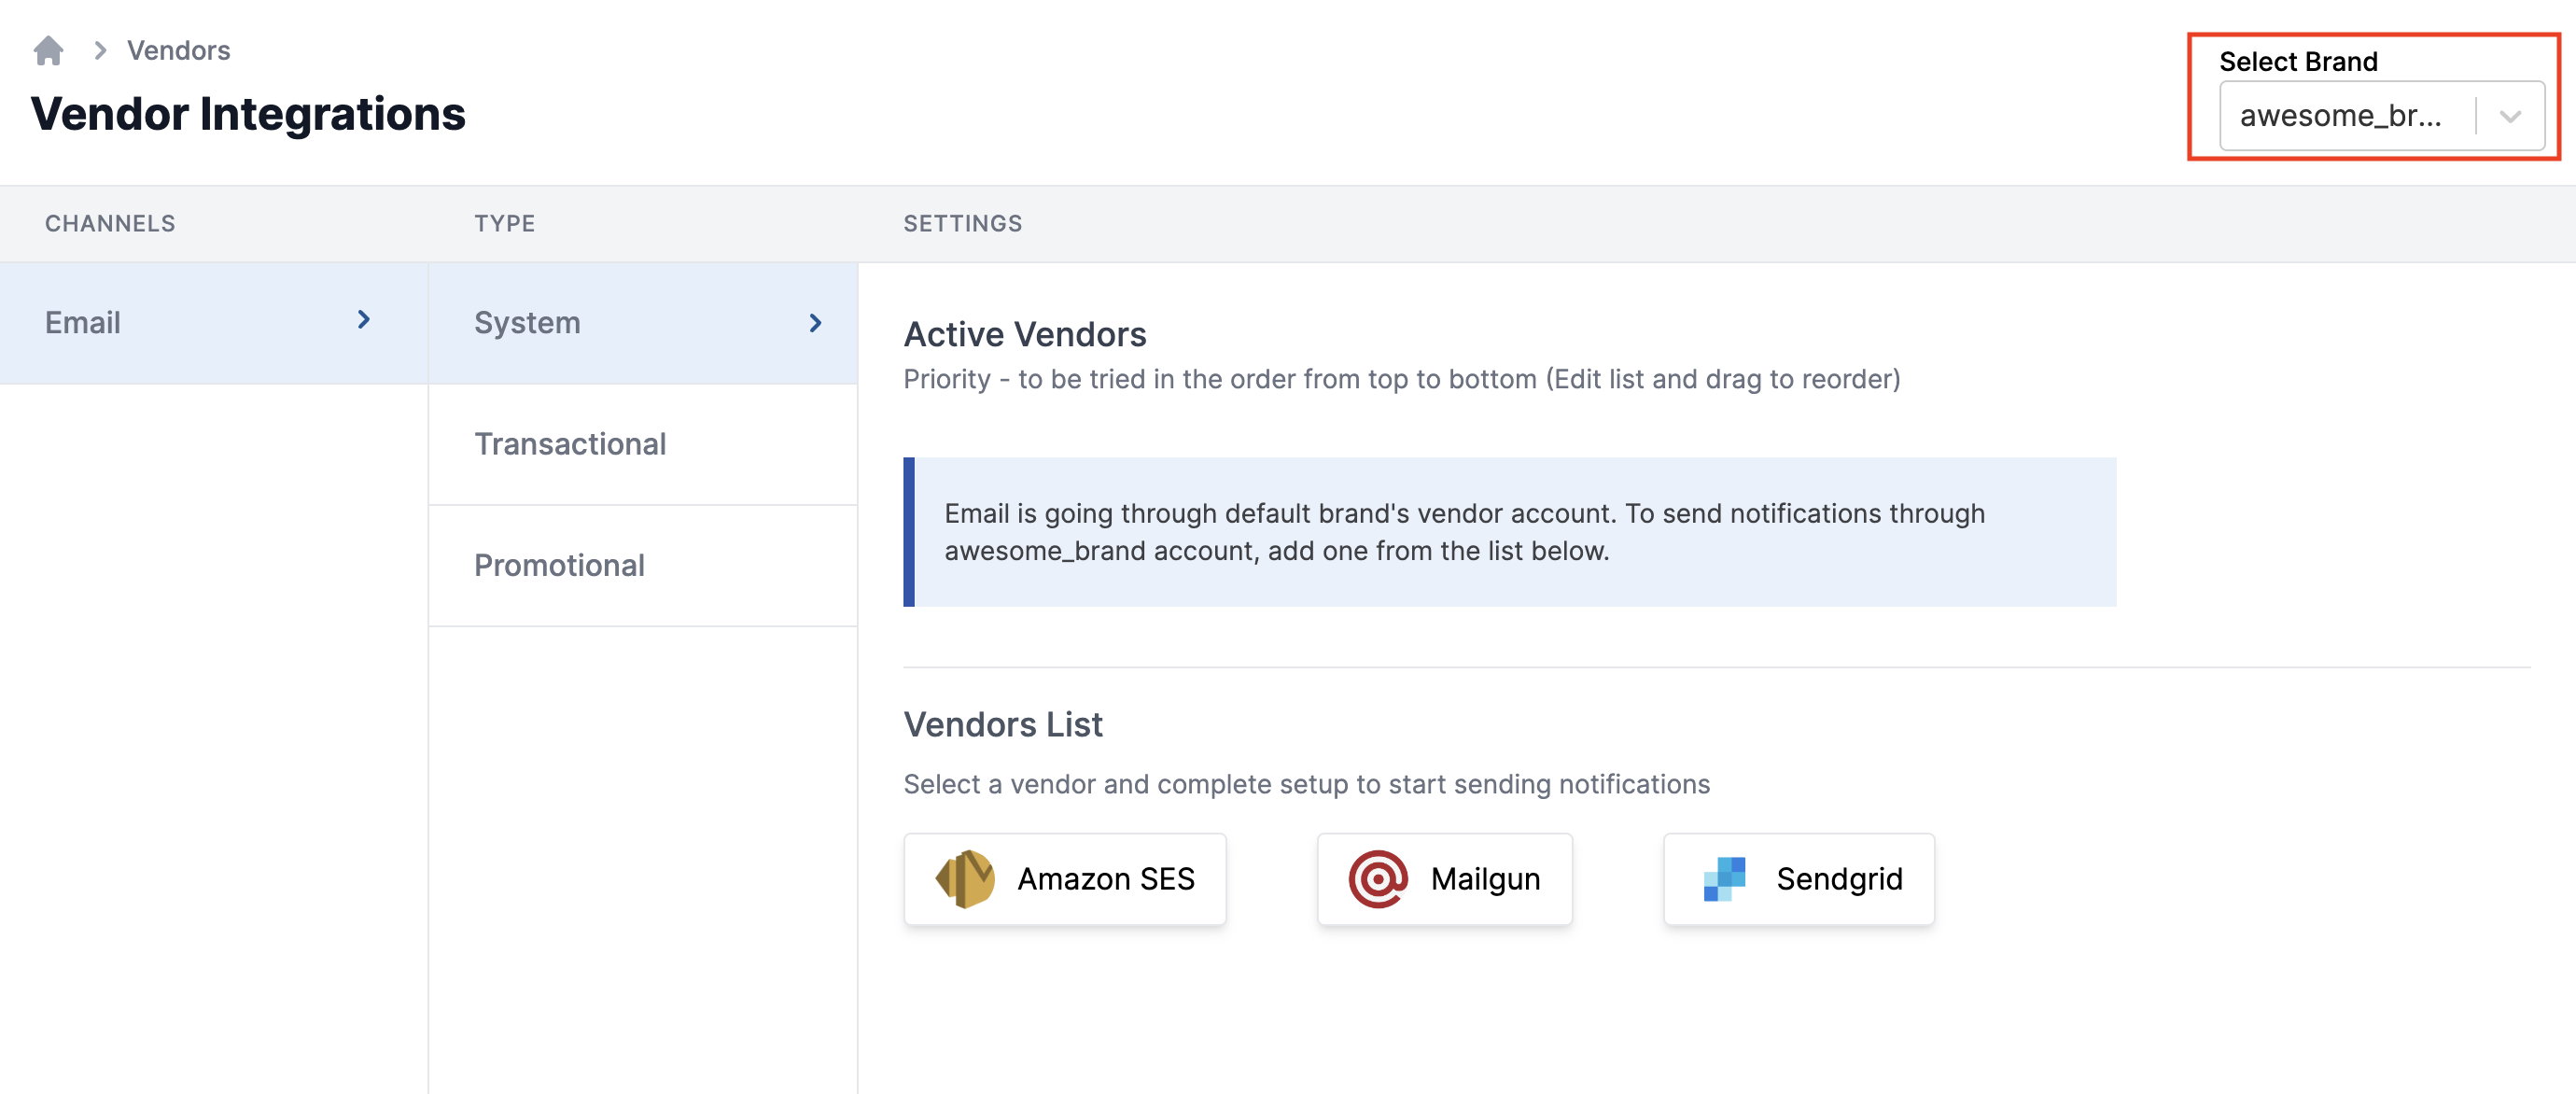Select the Email channel
Screen dimensions: 2576x1094
click(x=83, y=323)
